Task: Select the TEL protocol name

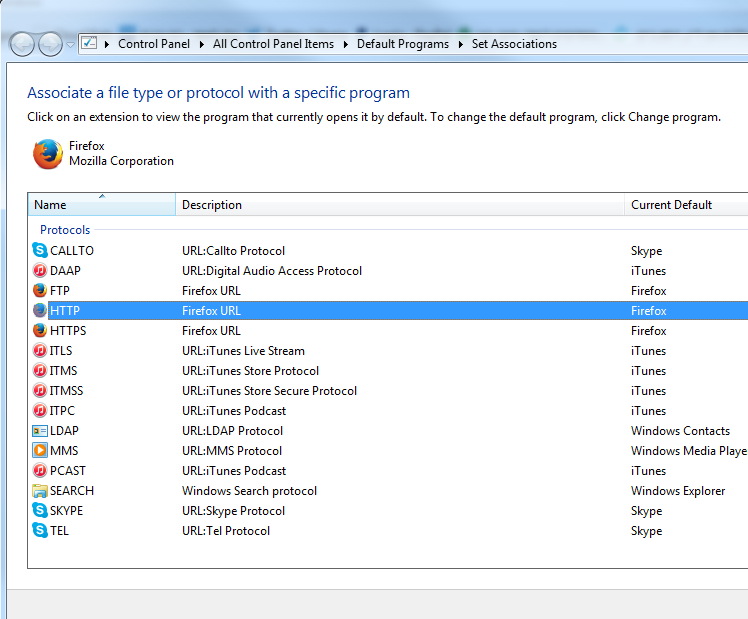Action: tap(59, 531)
